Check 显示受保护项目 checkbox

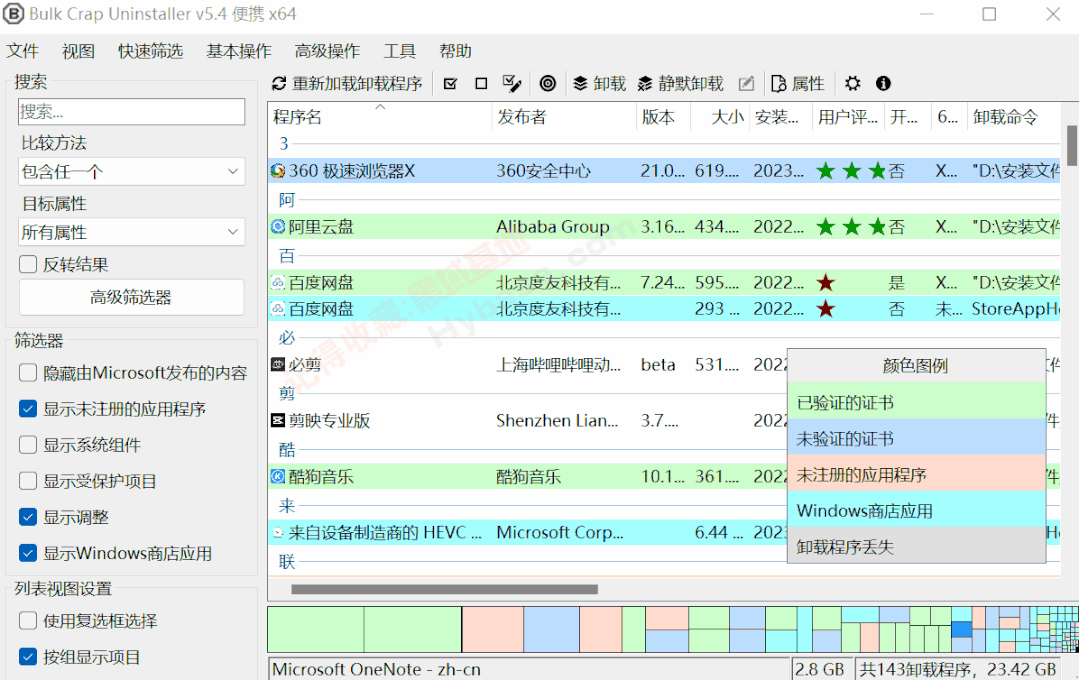click(28, 481)
